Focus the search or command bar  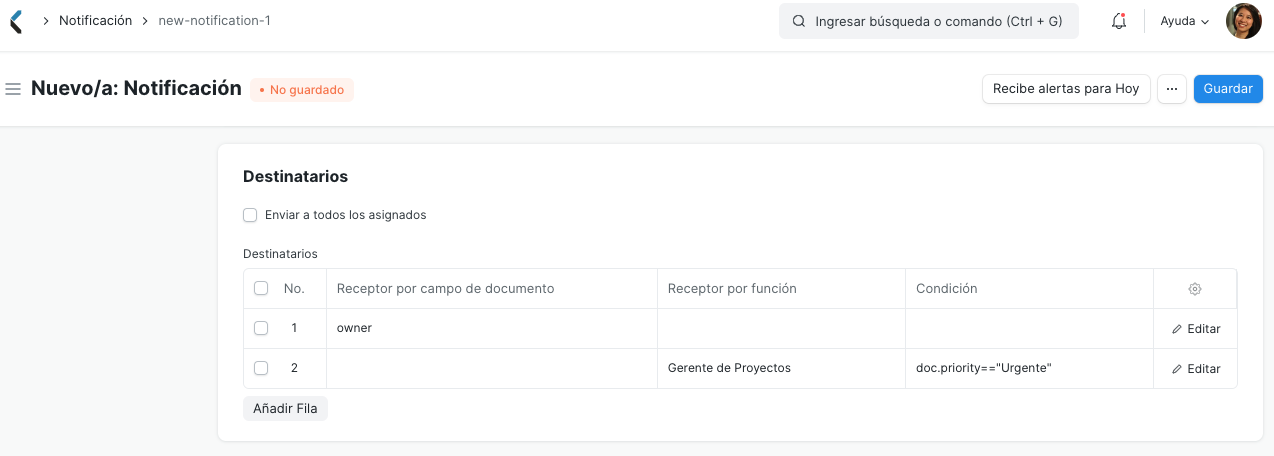(x=929, y=21)
